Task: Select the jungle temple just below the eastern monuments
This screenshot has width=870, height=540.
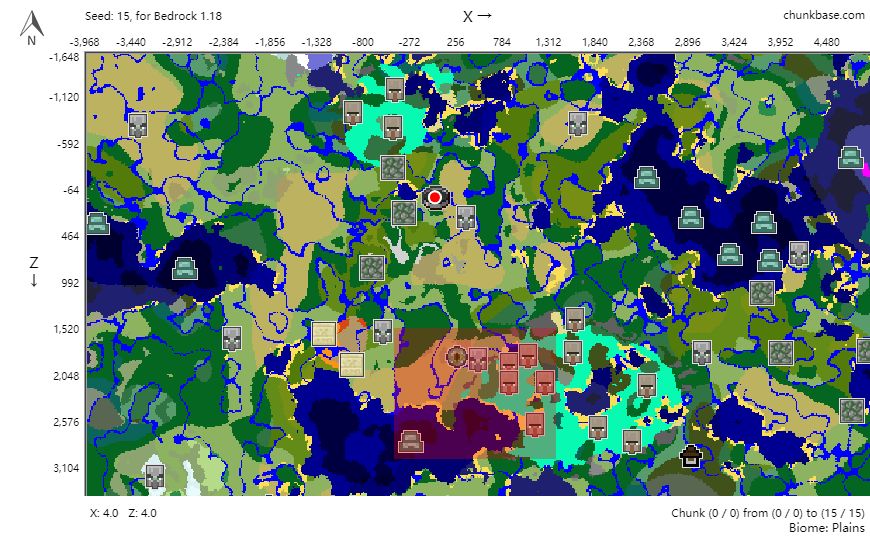Action: [762, 293]
